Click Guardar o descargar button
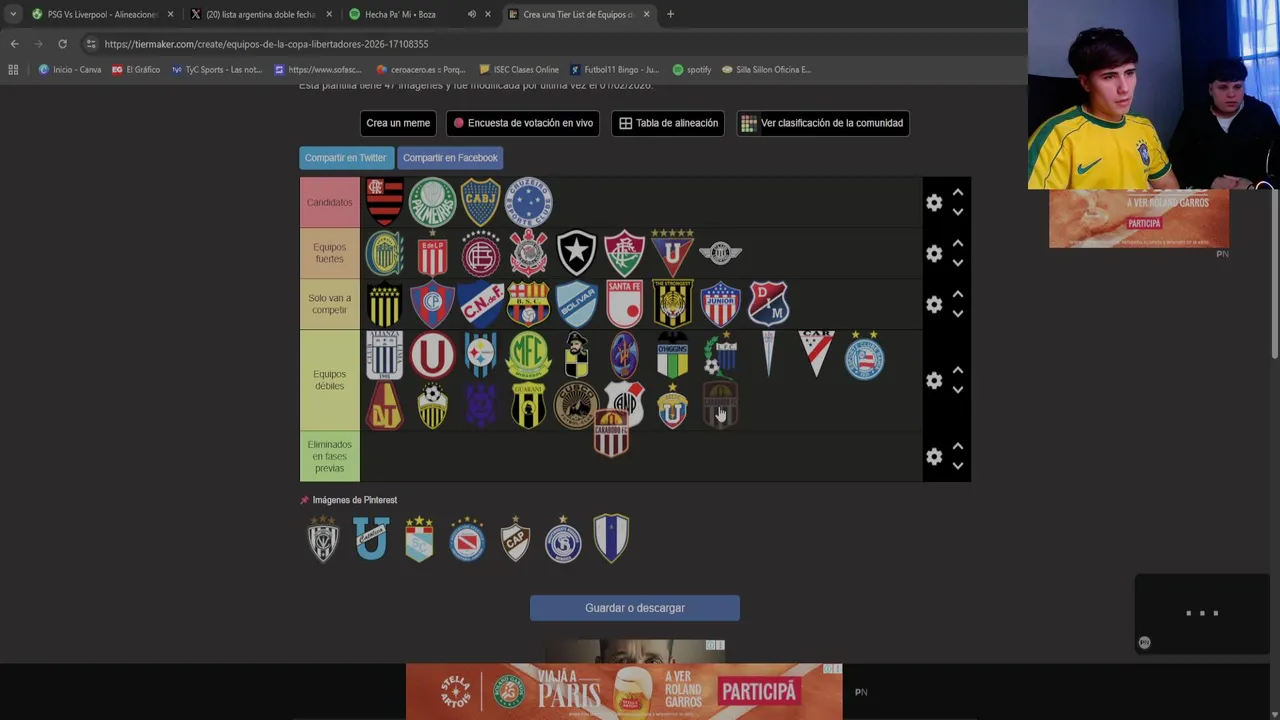Screen dimensions: 1280x720 (635, 608)
